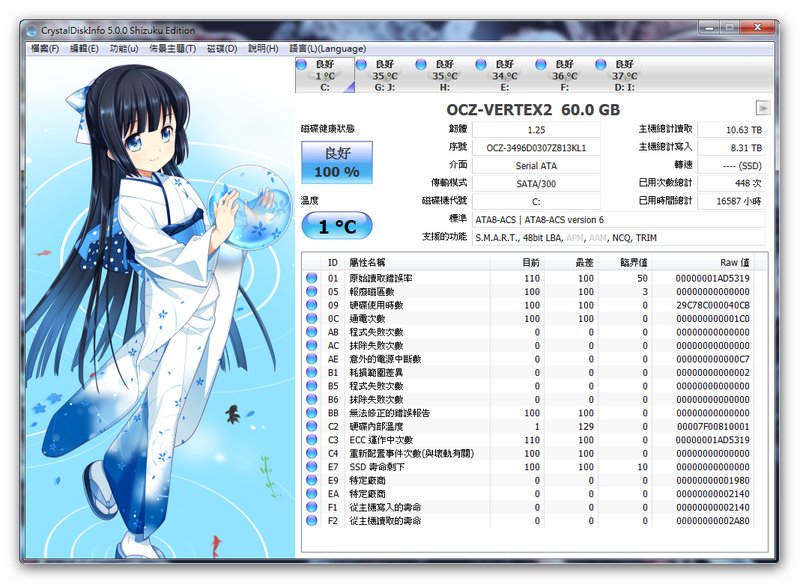Viewport: 800px width, 584px height.
Task: Click the 目前 column header
Action: pyautogui.click(x=517, y=263)
